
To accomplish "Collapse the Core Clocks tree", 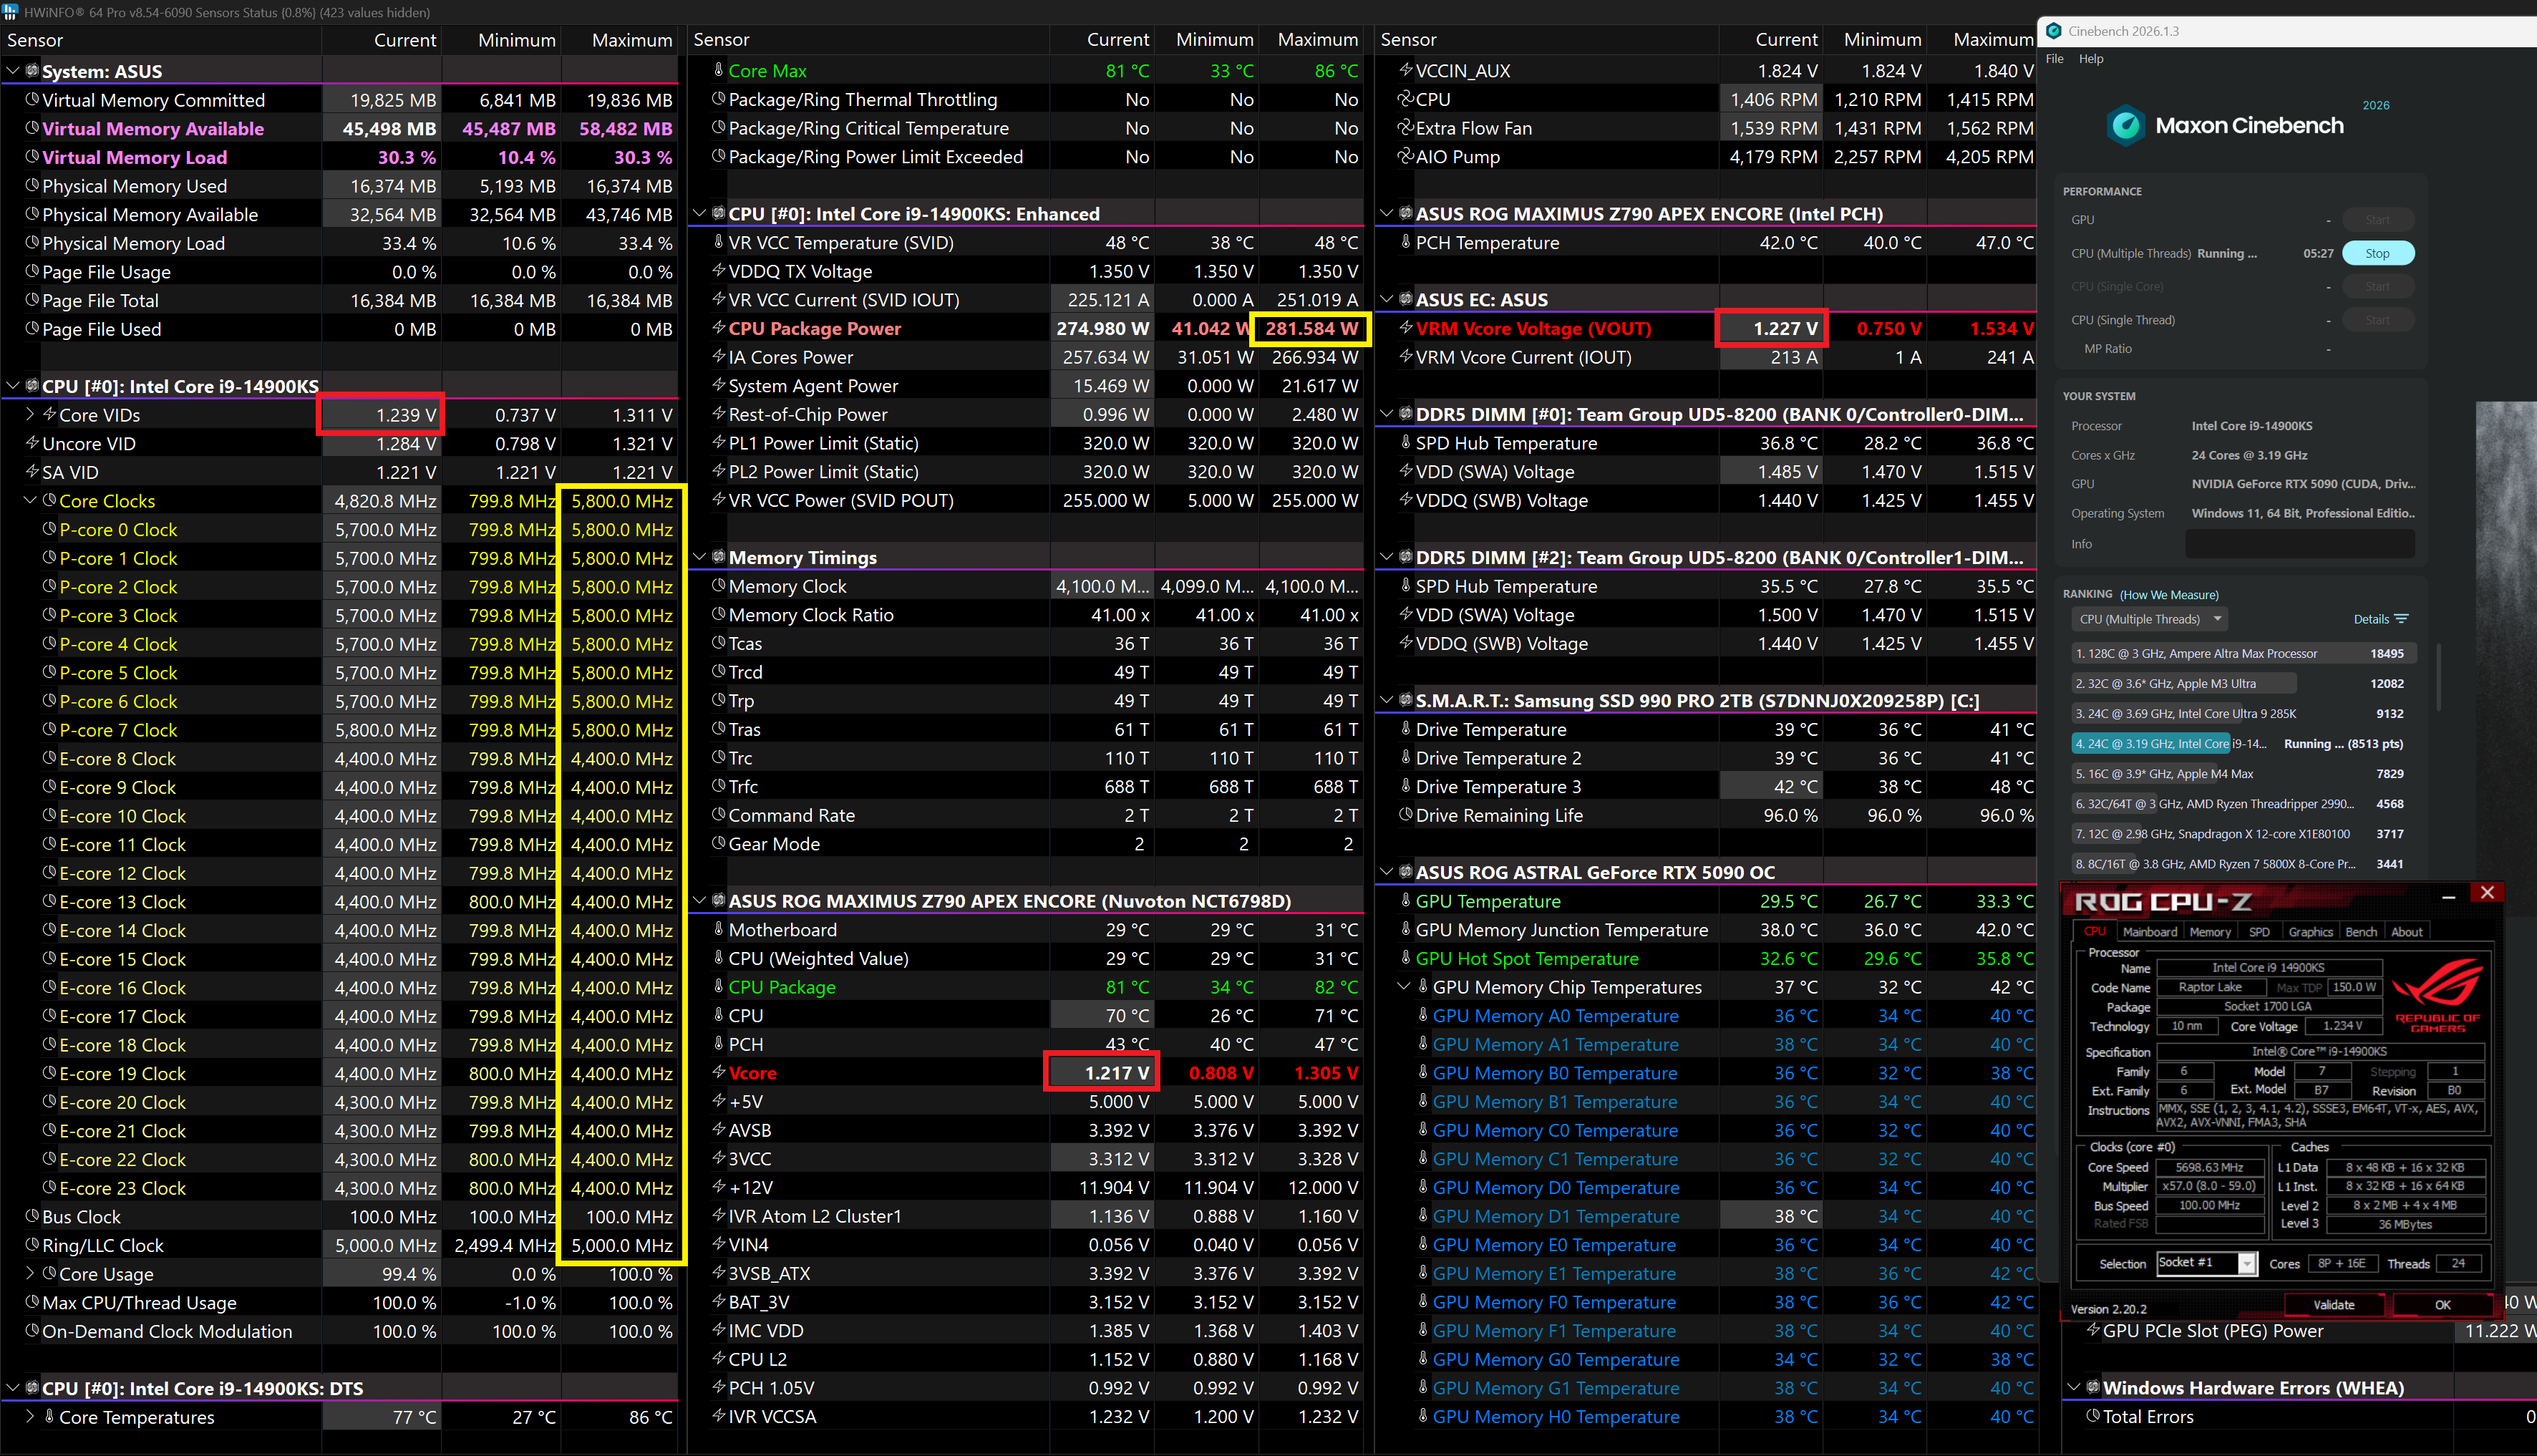I will [30, 500].
